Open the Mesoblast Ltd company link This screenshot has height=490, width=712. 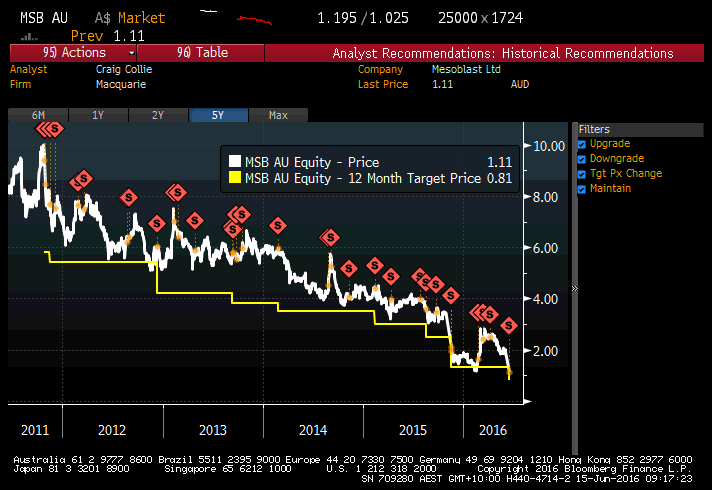[x=466, y=69]
